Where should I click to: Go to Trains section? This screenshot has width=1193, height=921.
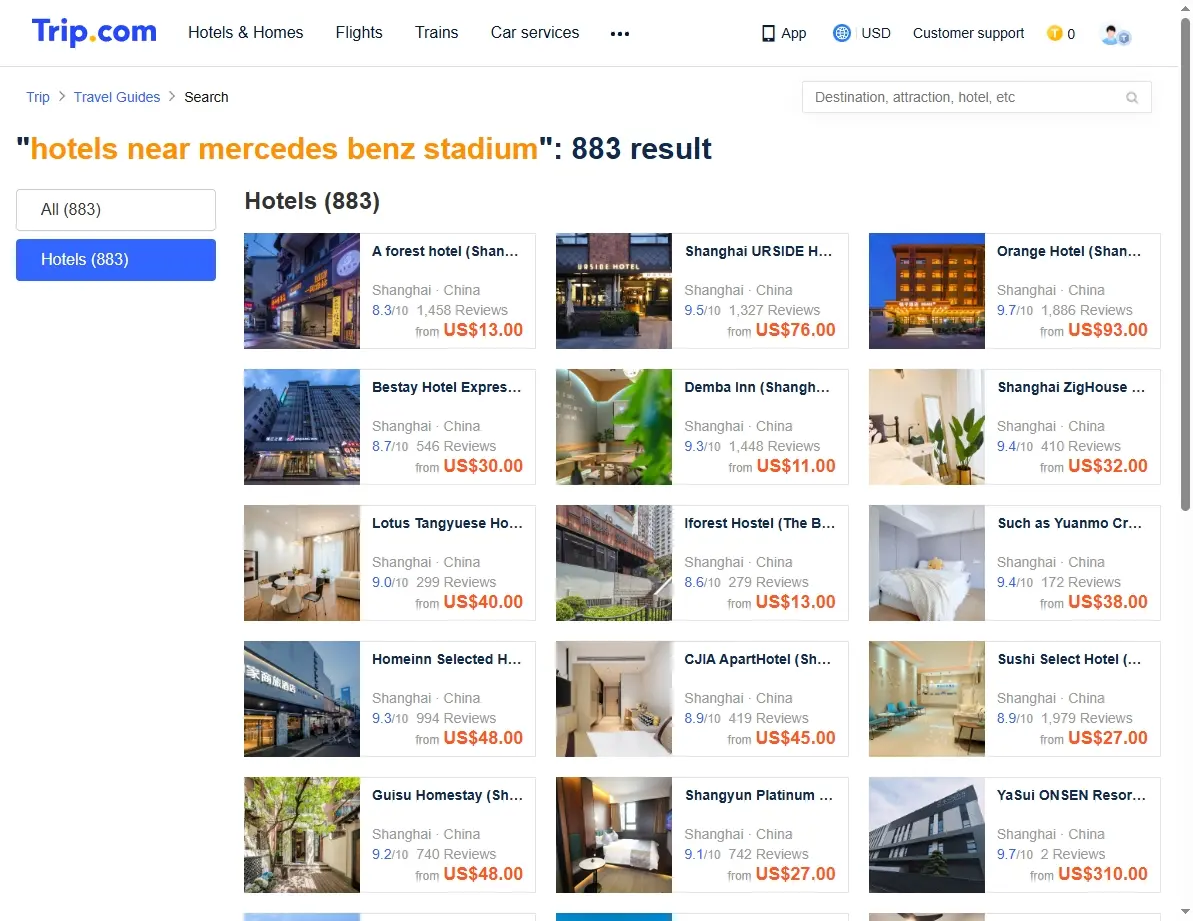tap(437, 33)
